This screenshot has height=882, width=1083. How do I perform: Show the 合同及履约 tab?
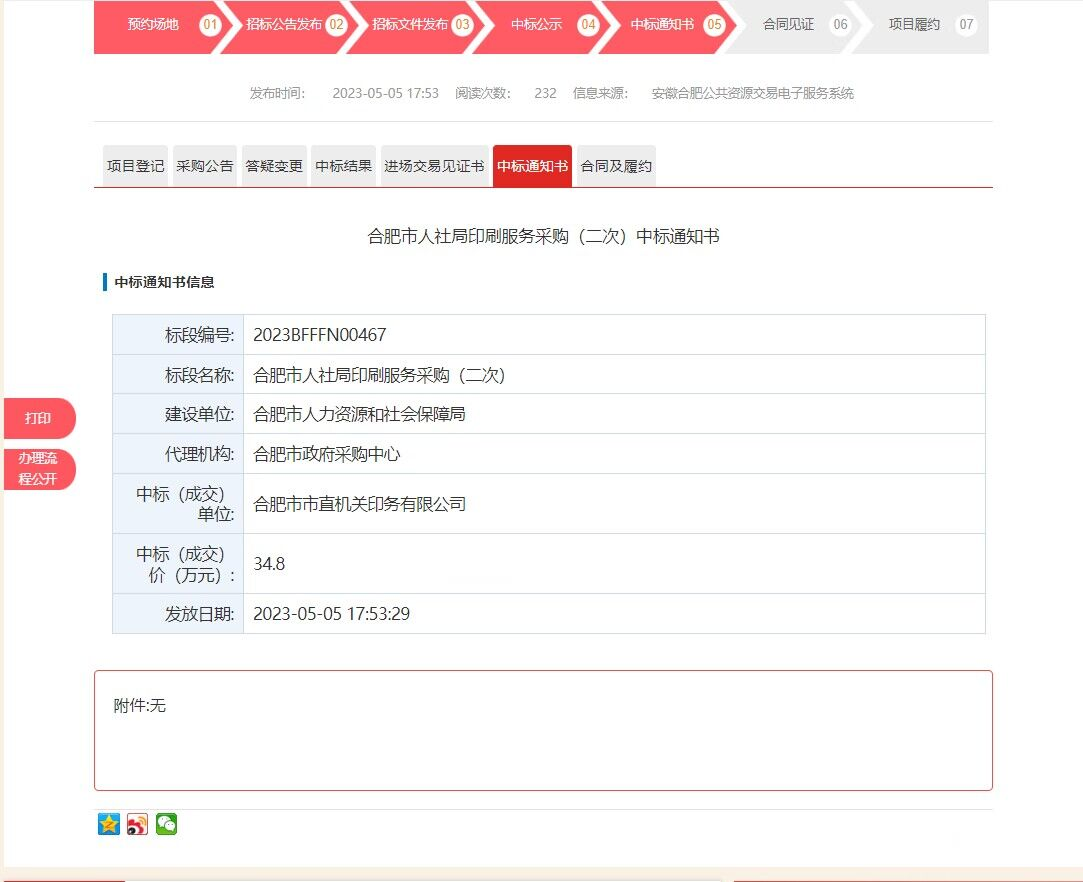pyautogui.click(x=616, y=166)
